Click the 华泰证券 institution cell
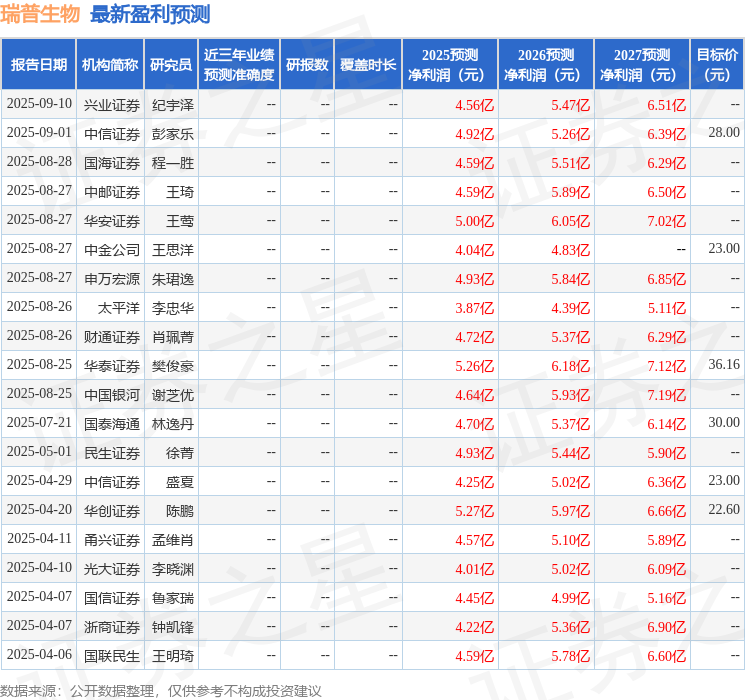 coord(112,366)
